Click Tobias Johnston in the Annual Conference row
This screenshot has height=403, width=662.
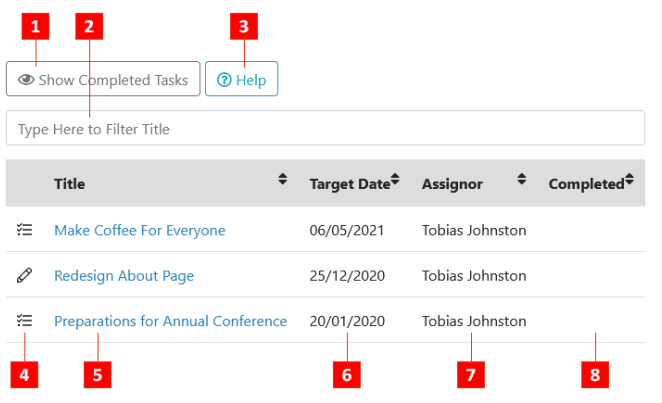(x=474, y=321)
